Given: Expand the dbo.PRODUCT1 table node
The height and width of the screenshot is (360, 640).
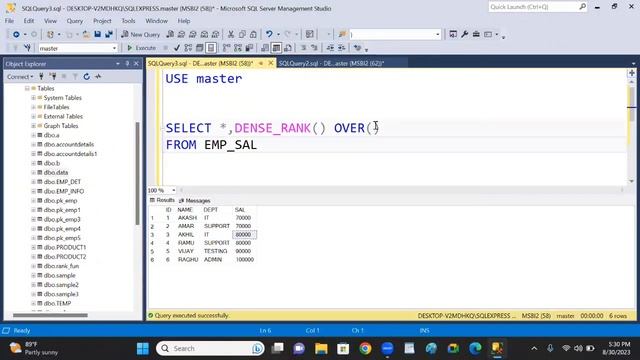Looking at the screenshot, I should (33, 247).
